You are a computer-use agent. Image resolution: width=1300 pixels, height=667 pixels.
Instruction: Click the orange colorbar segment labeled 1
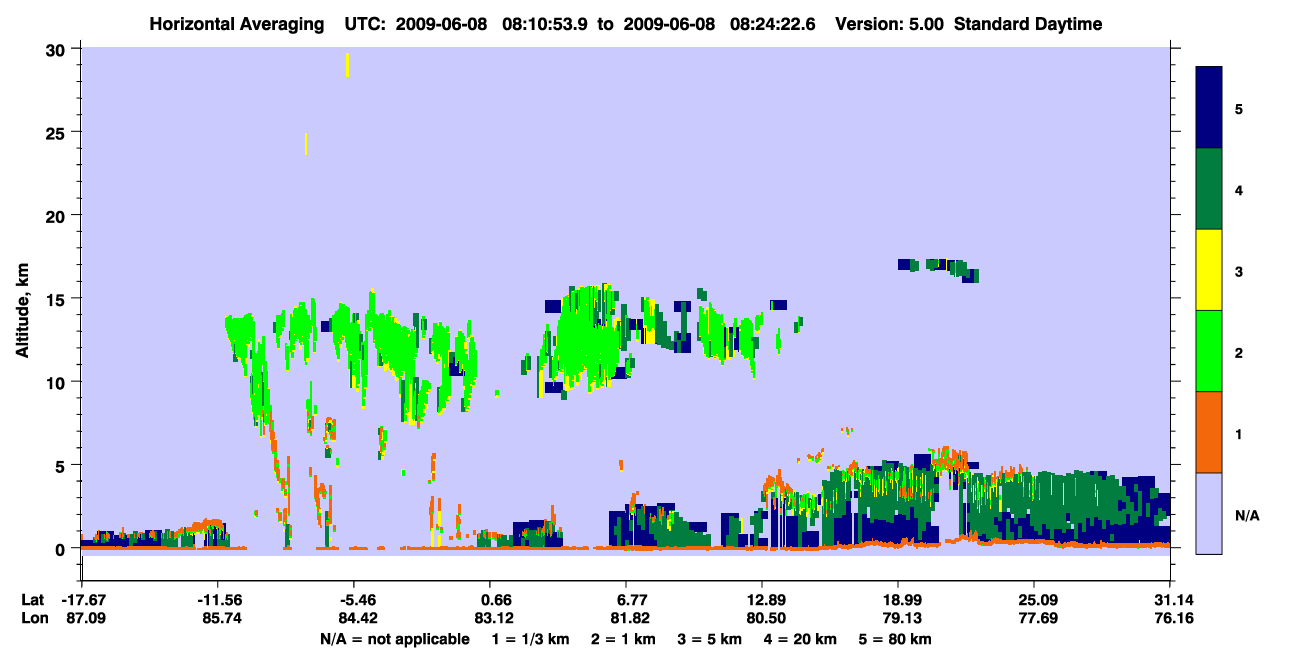click(x=1210, y=432)
